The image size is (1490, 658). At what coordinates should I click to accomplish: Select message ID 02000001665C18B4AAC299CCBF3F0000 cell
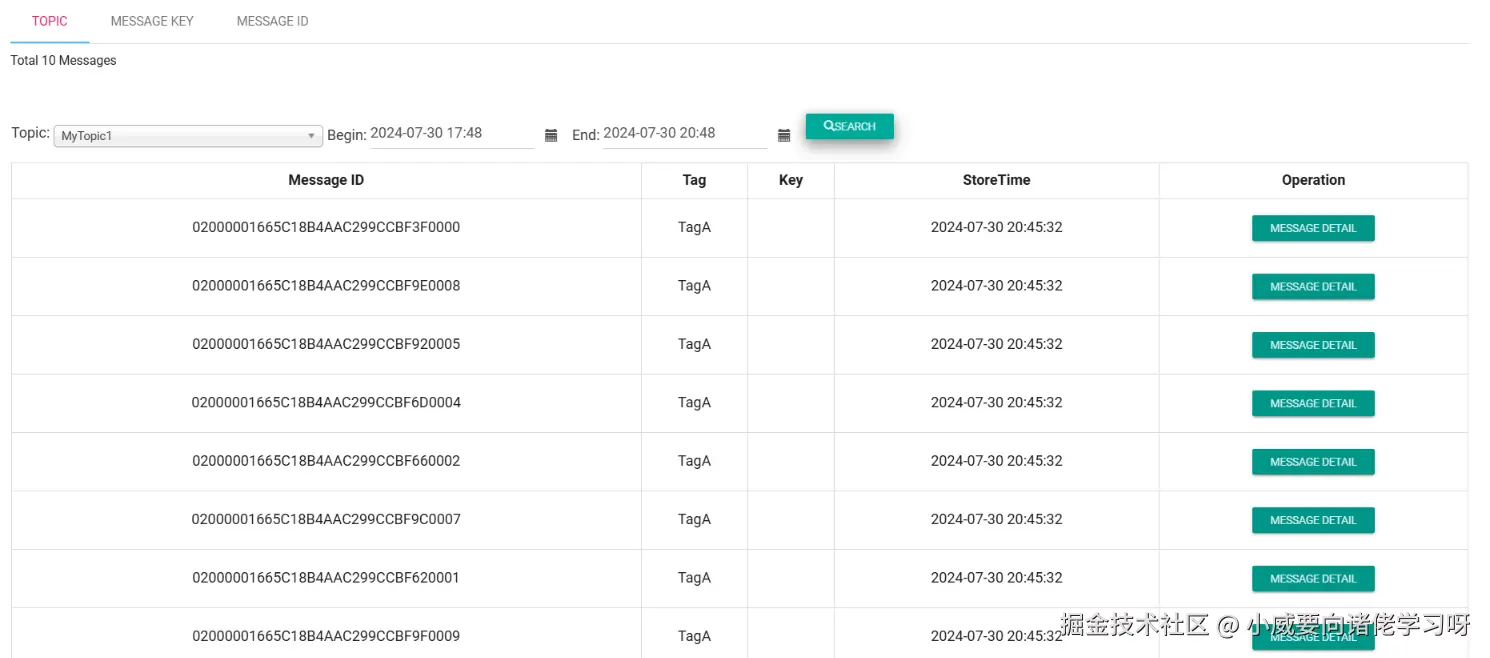[x=326, y=227]
